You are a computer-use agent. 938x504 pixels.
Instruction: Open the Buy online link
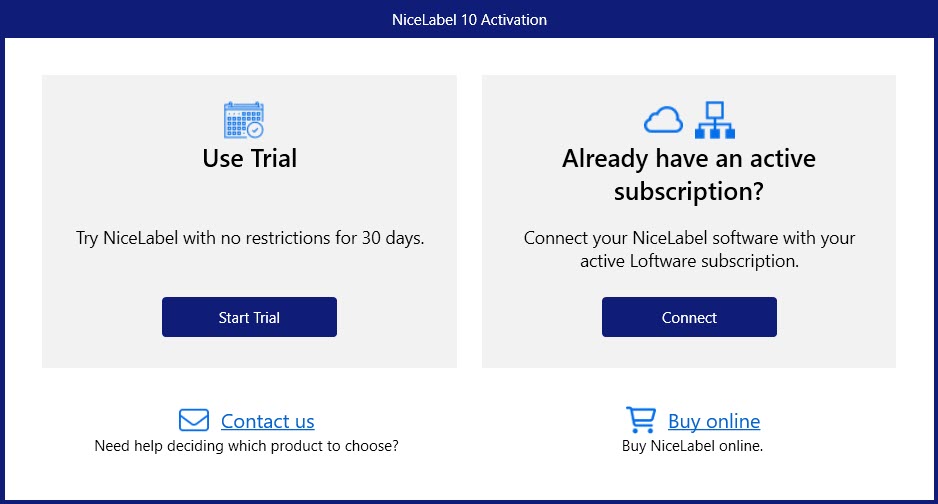(714, 421)
